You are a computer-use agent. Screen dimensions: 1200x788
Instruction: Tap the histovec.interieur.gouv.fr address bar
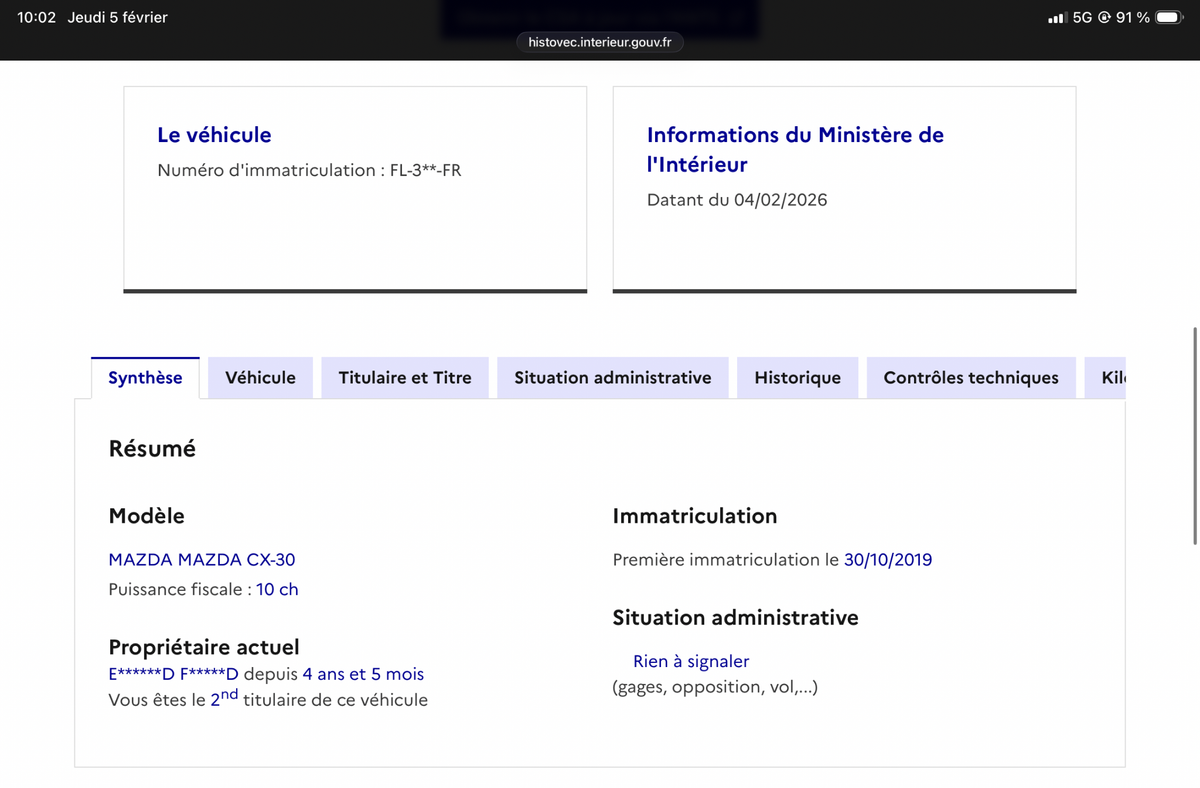pyautogui.click(x=600, y=42)
